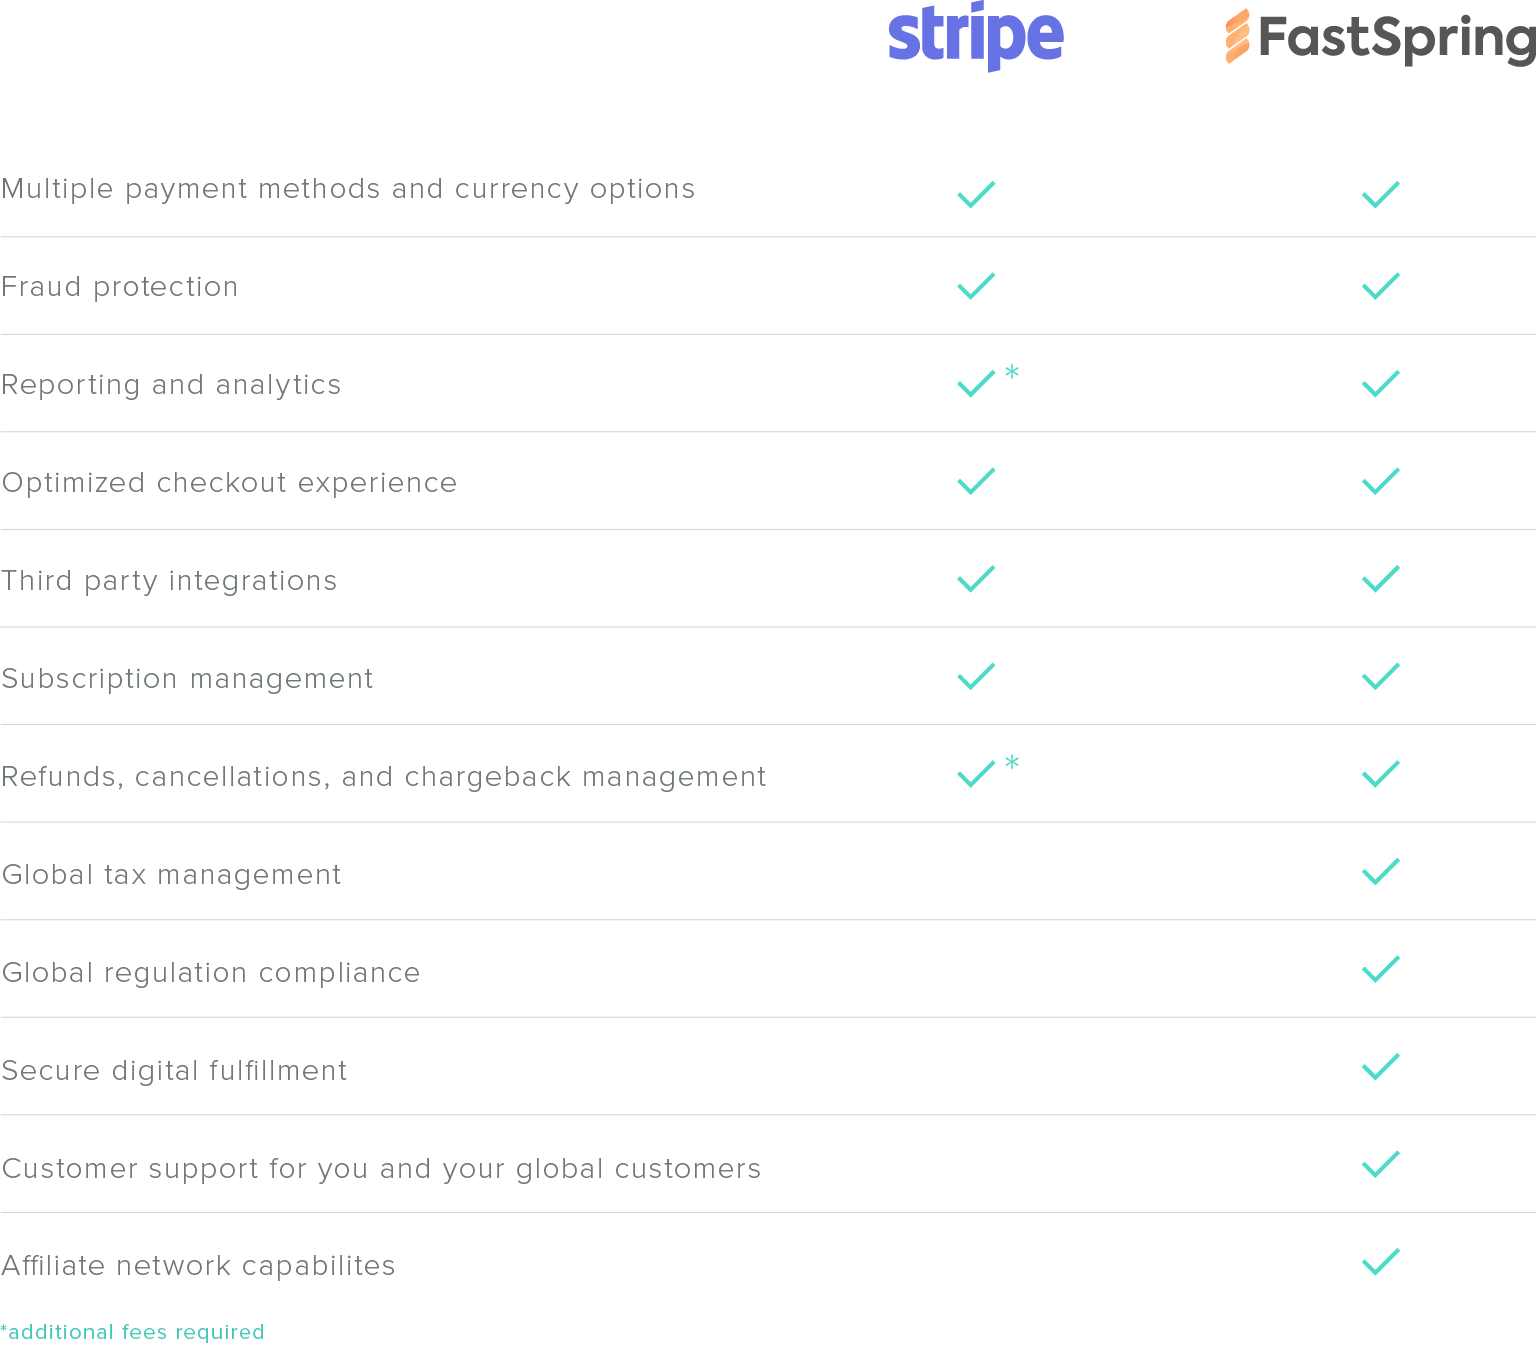Select the 'additional fees required' footnote

(132, 1332)
